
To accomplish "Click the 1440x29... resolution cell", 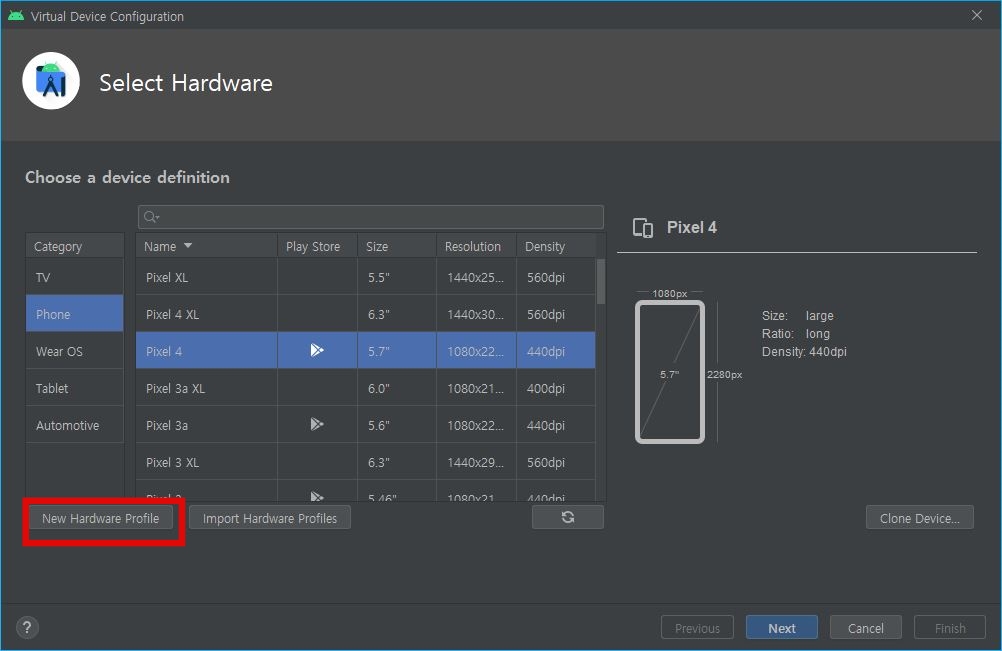I will click(475, 463).
